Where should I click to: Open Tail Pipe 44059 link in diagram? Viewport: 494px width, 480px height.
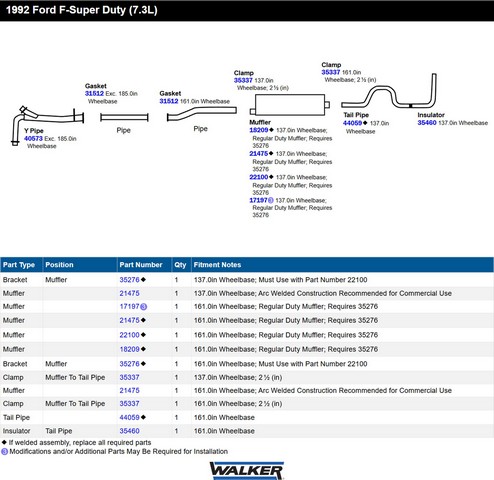tap(352, 123)
